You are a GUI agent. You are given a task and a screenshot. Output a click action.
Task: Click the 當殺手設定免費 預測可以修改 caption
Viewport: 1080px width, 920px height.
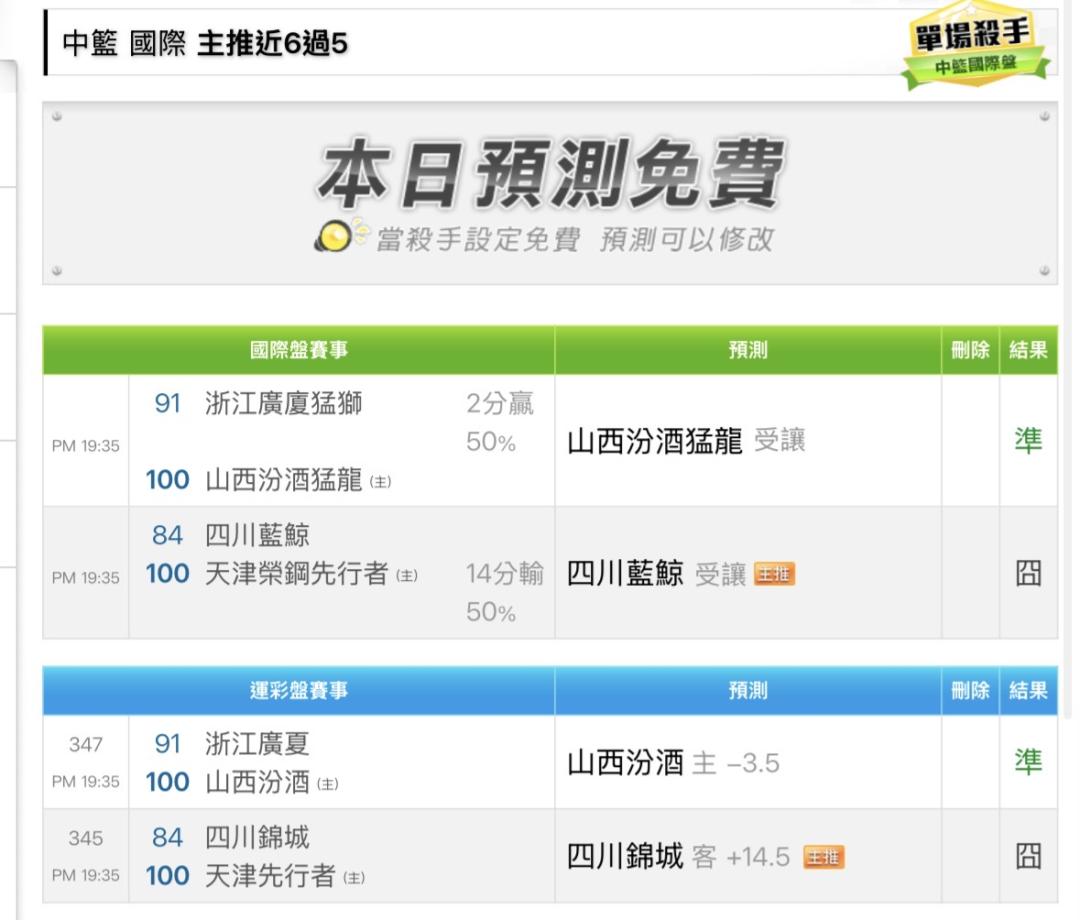pyautogui.click(x=575, y=240)
